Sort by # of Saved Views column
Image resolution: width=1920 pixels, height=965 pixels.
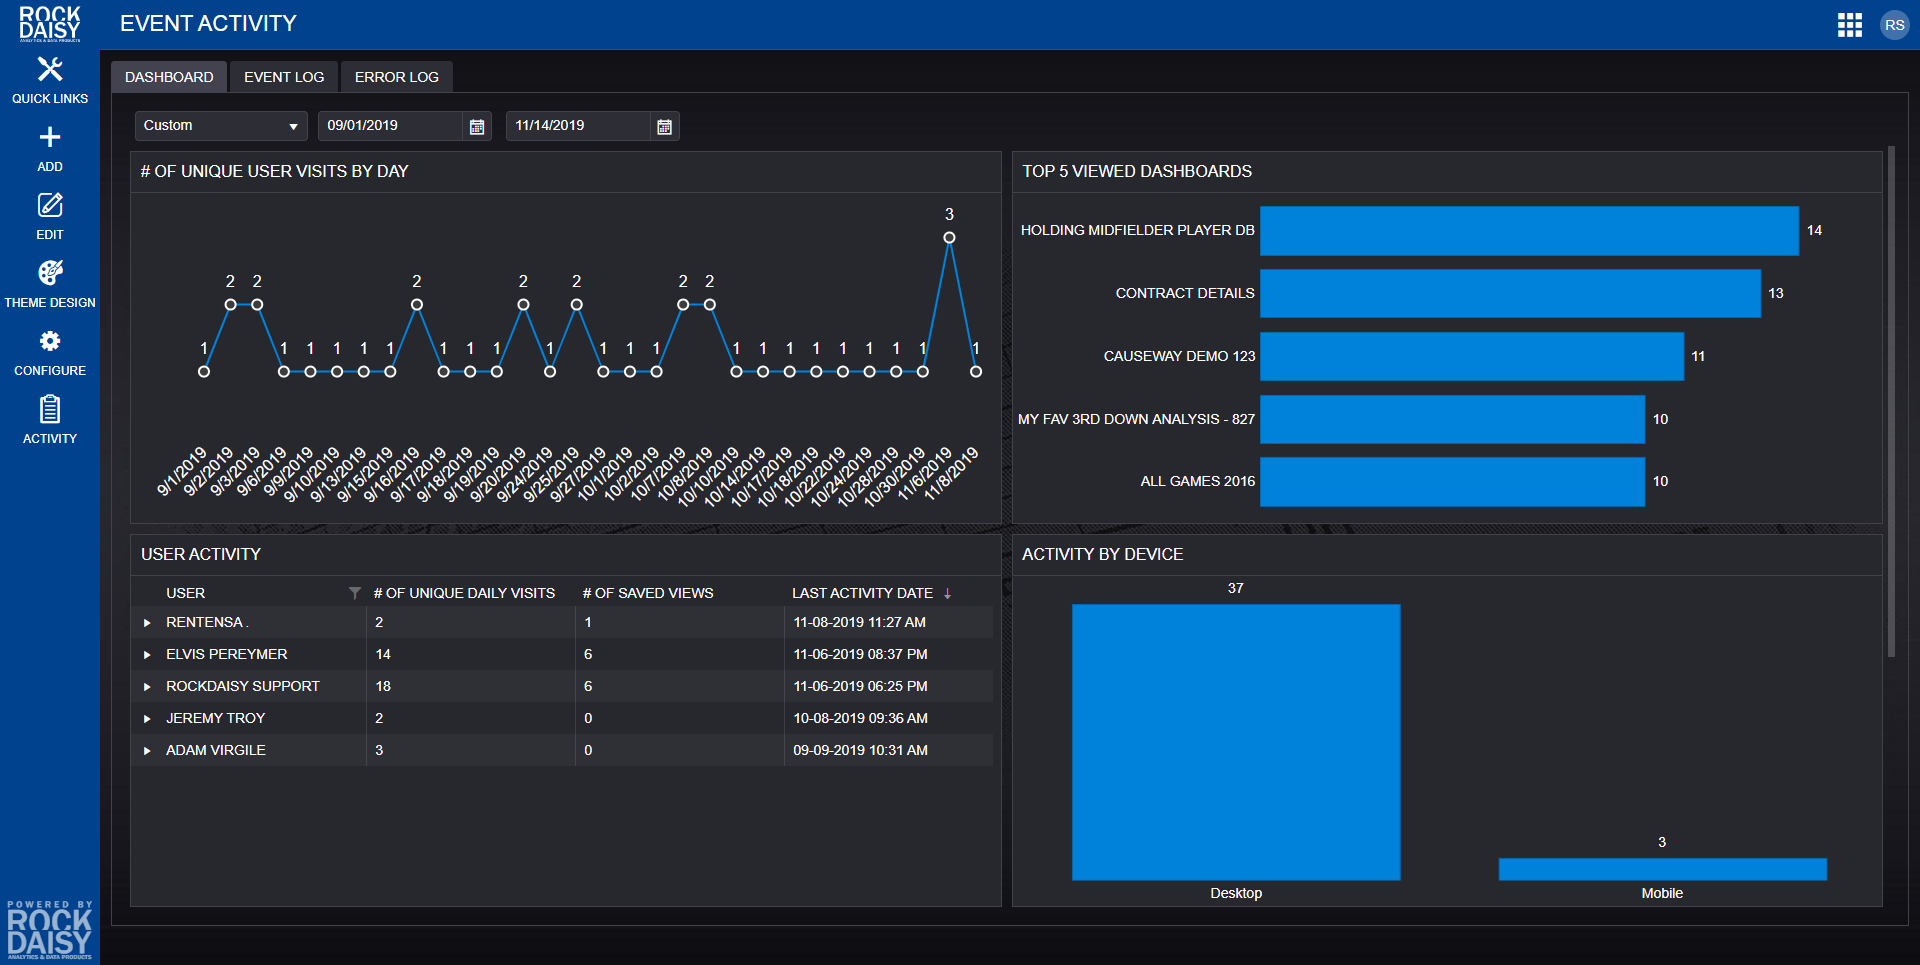[648, 593]
